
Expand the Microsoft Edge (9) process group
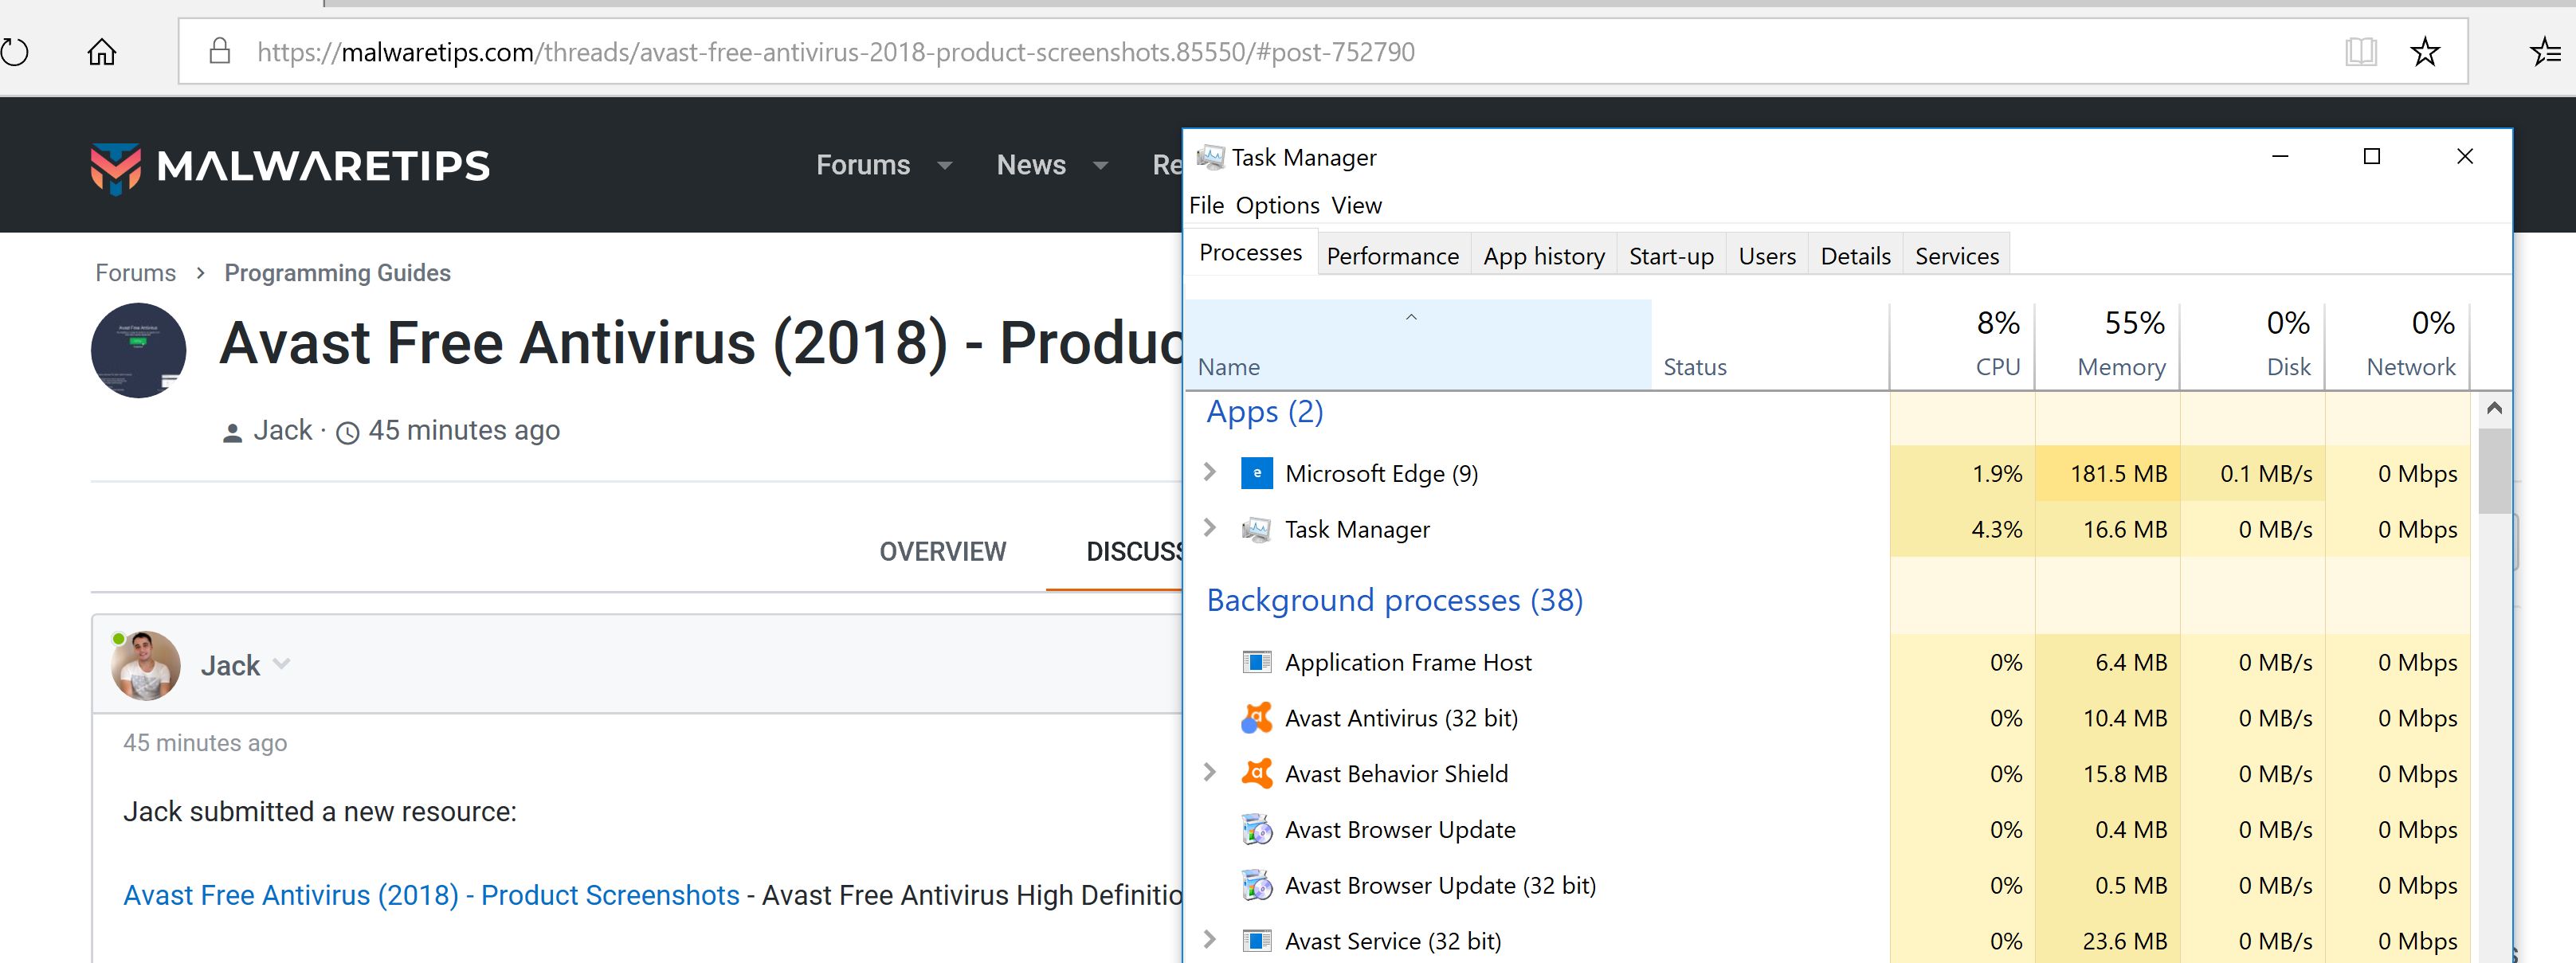pos(1209,472)
